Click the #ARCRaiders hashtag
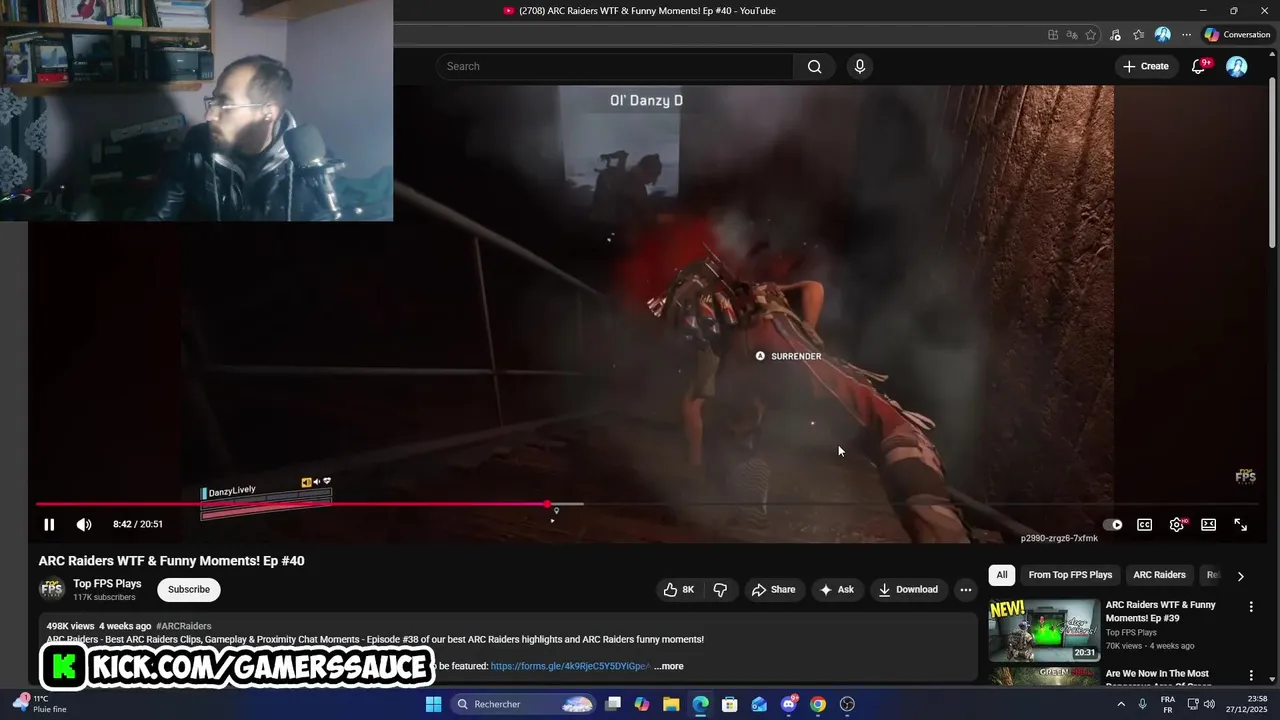 pyautogui.click(x=184, y=626)
